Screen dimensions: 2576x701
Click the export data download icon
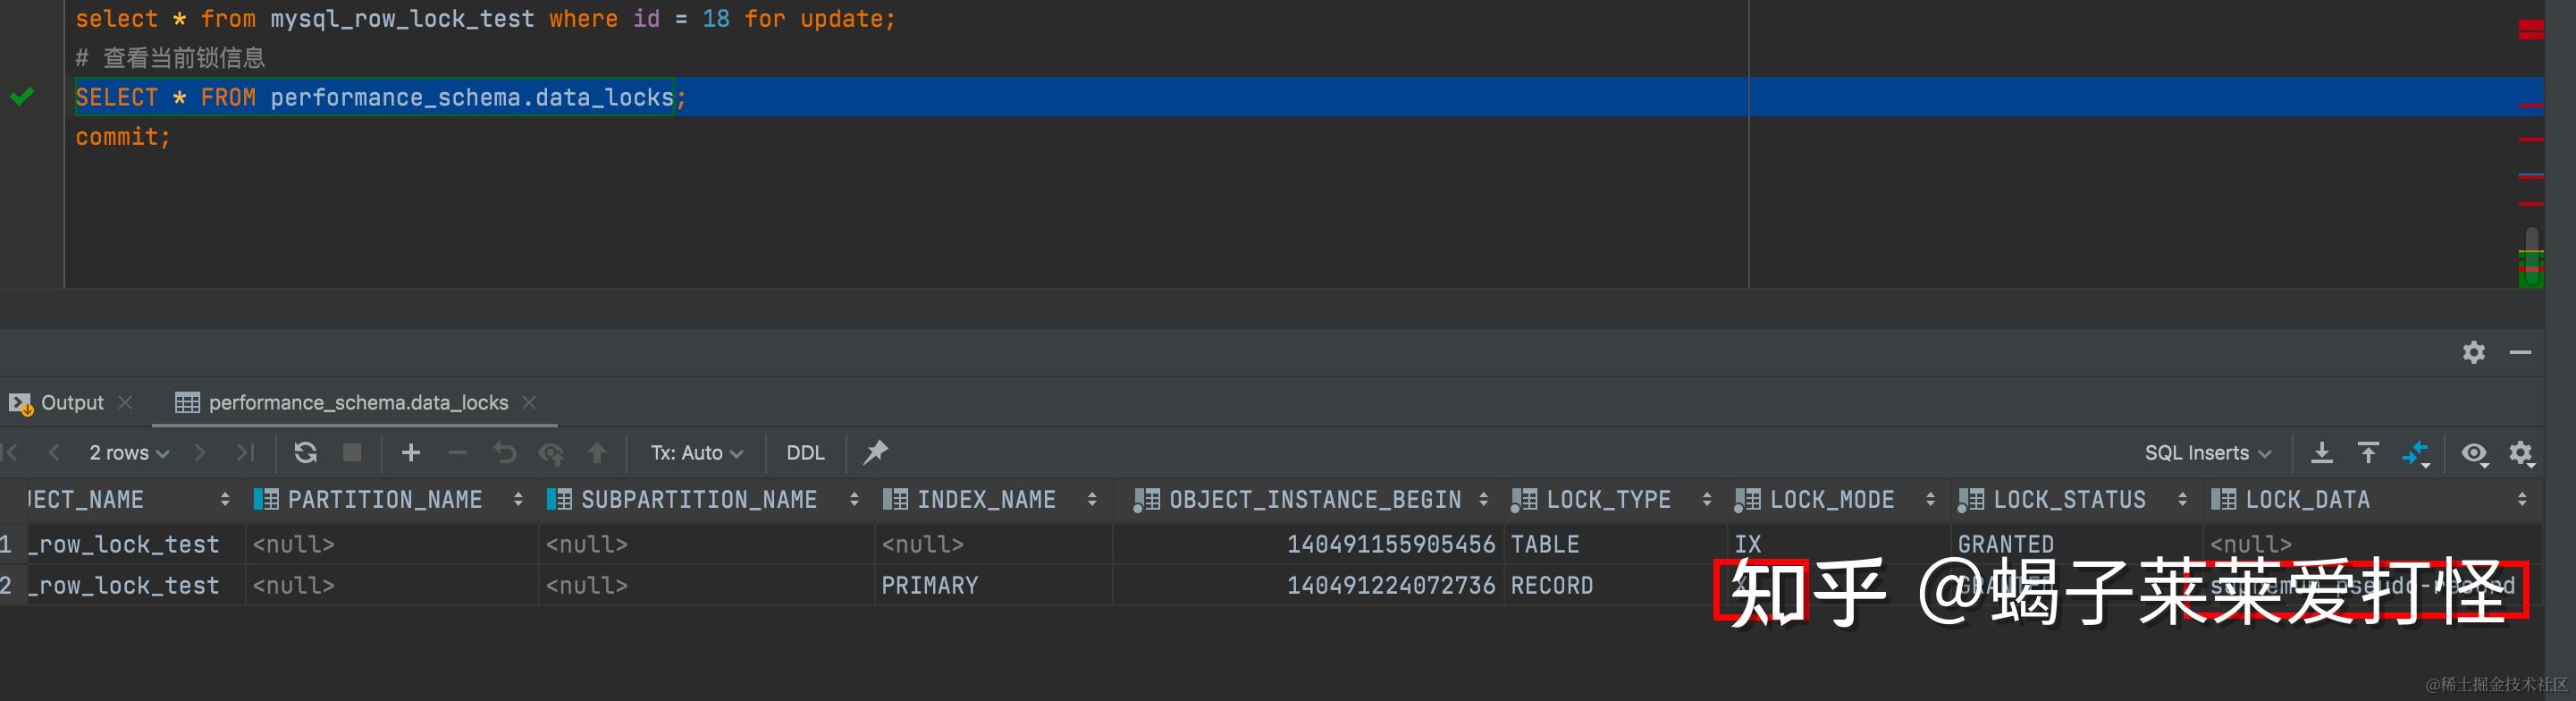pos(2321,453)
